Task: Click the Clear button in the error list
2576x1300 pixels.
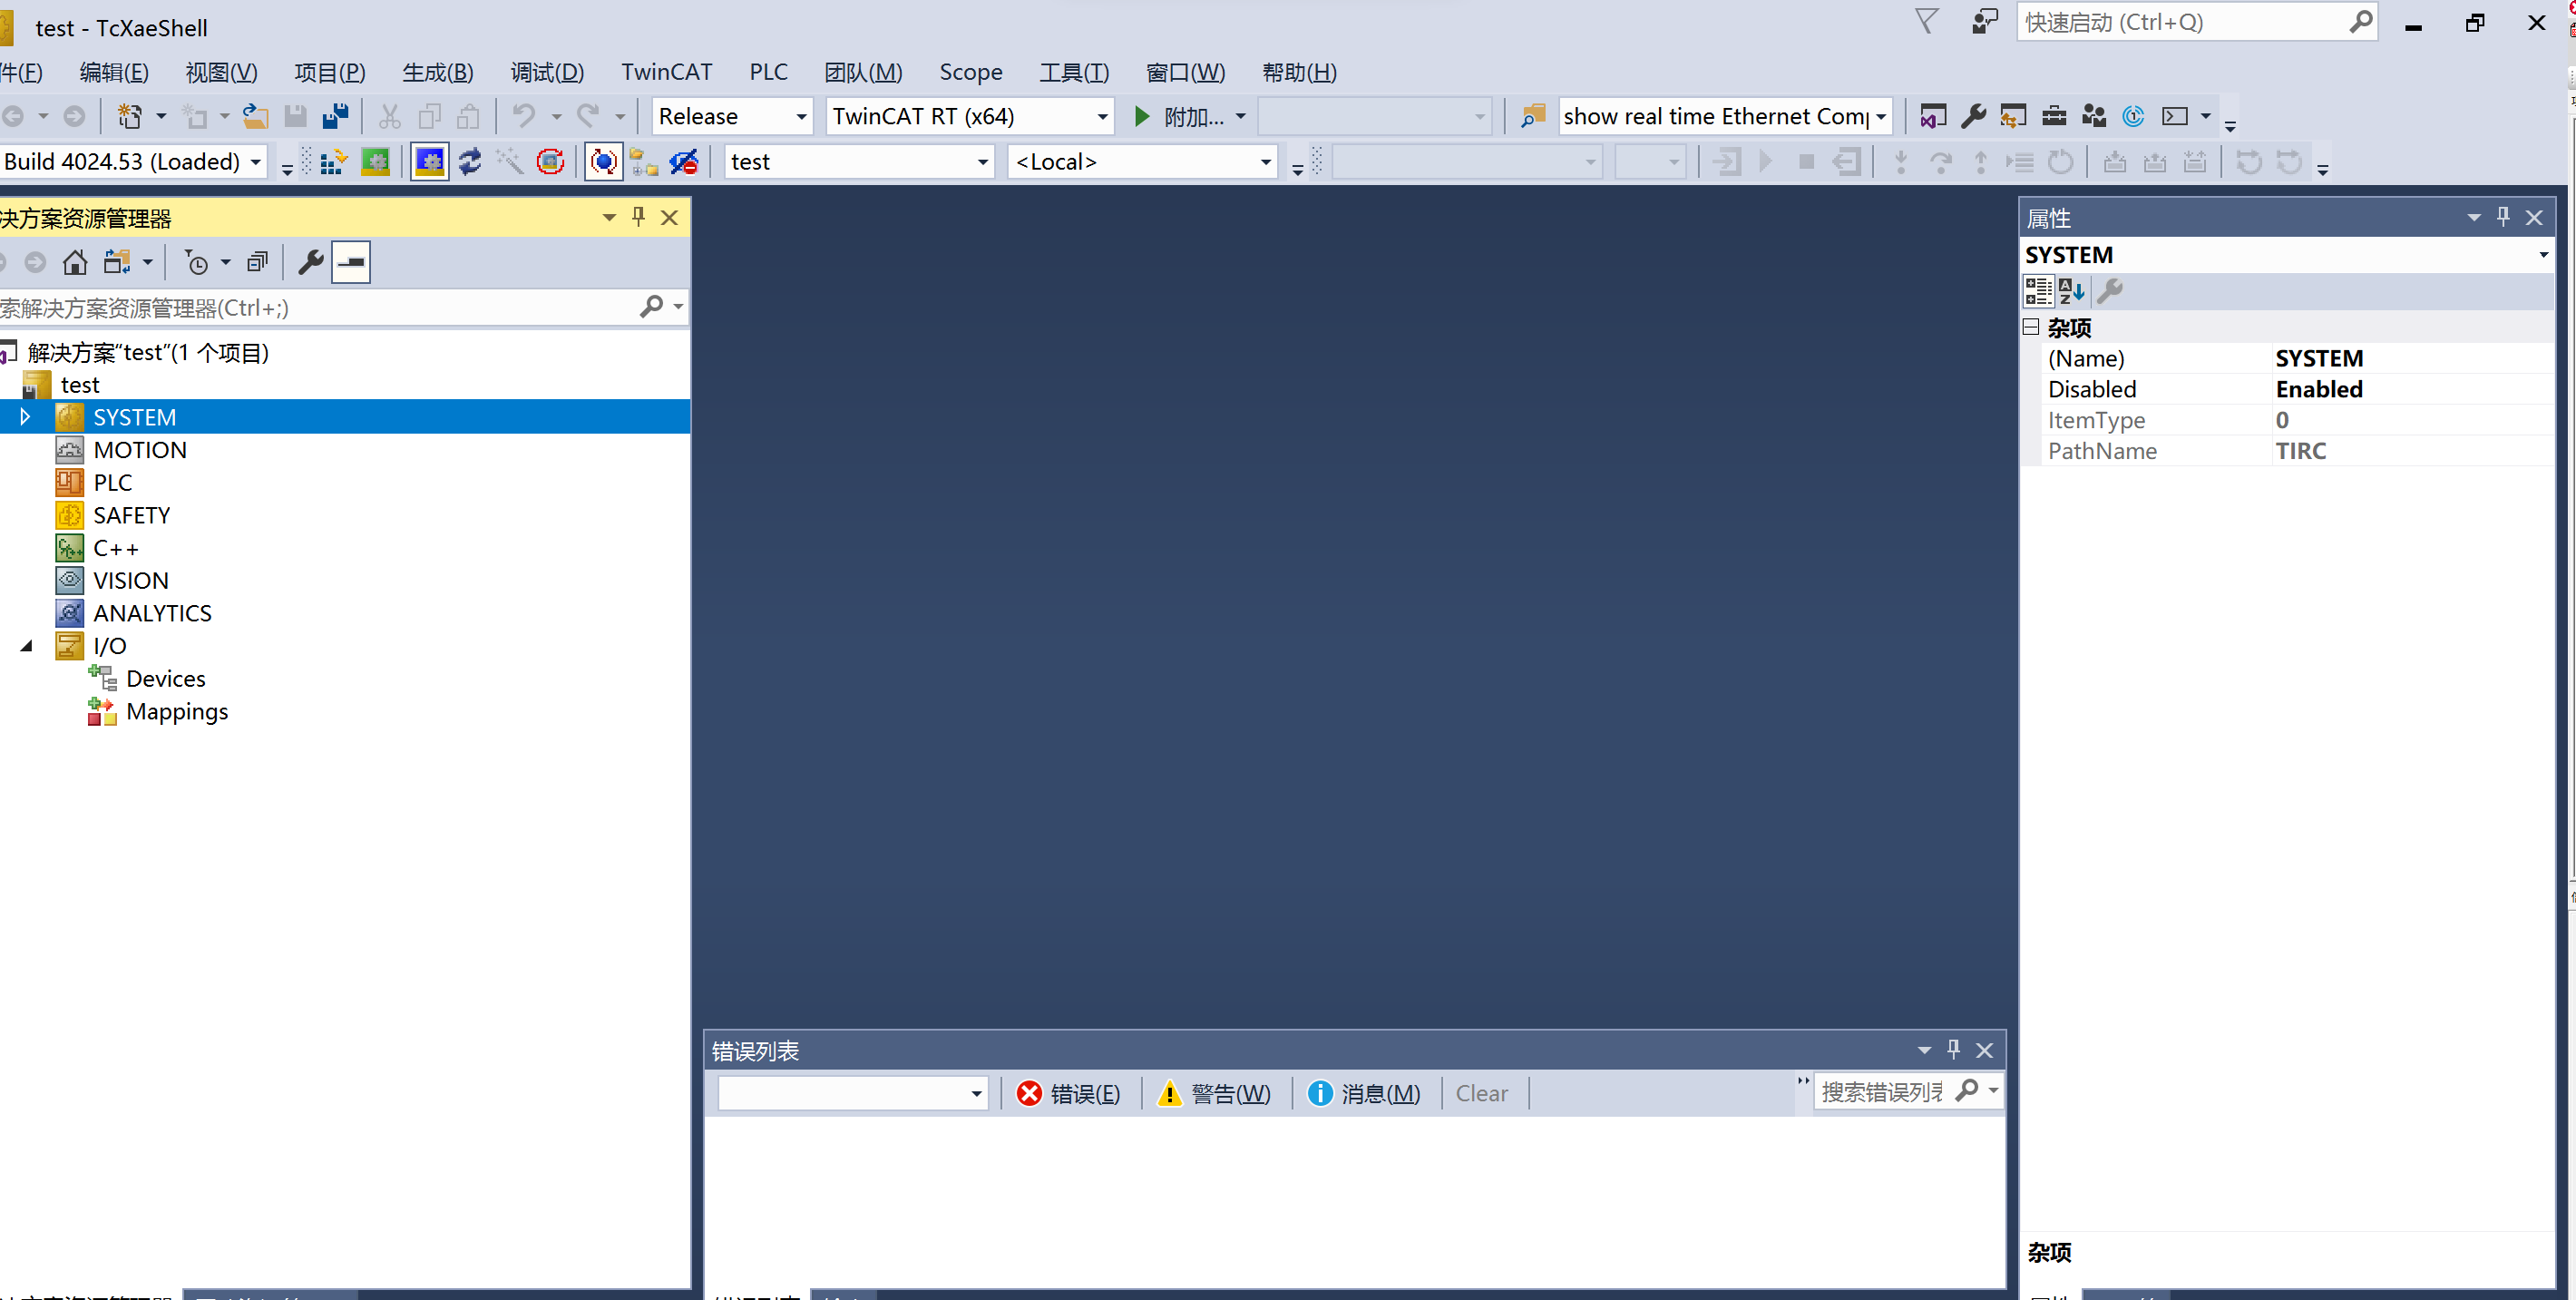Action: point(1481,1093)
